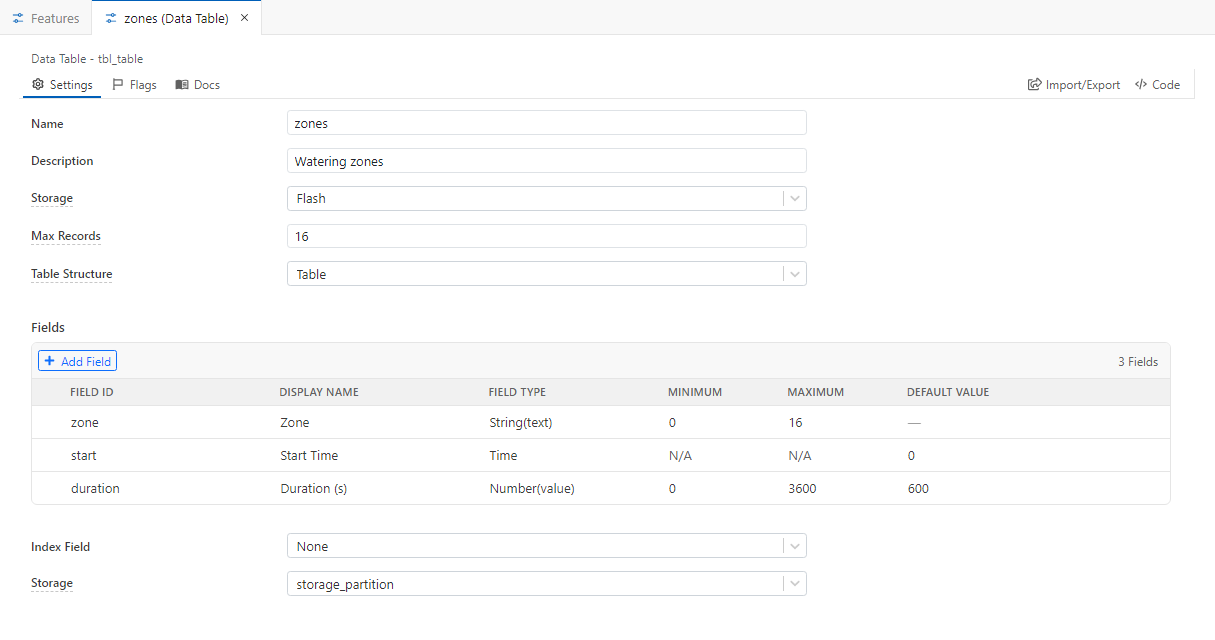
Task: Click the Features tab sliders icon
Action: point(18,18)
